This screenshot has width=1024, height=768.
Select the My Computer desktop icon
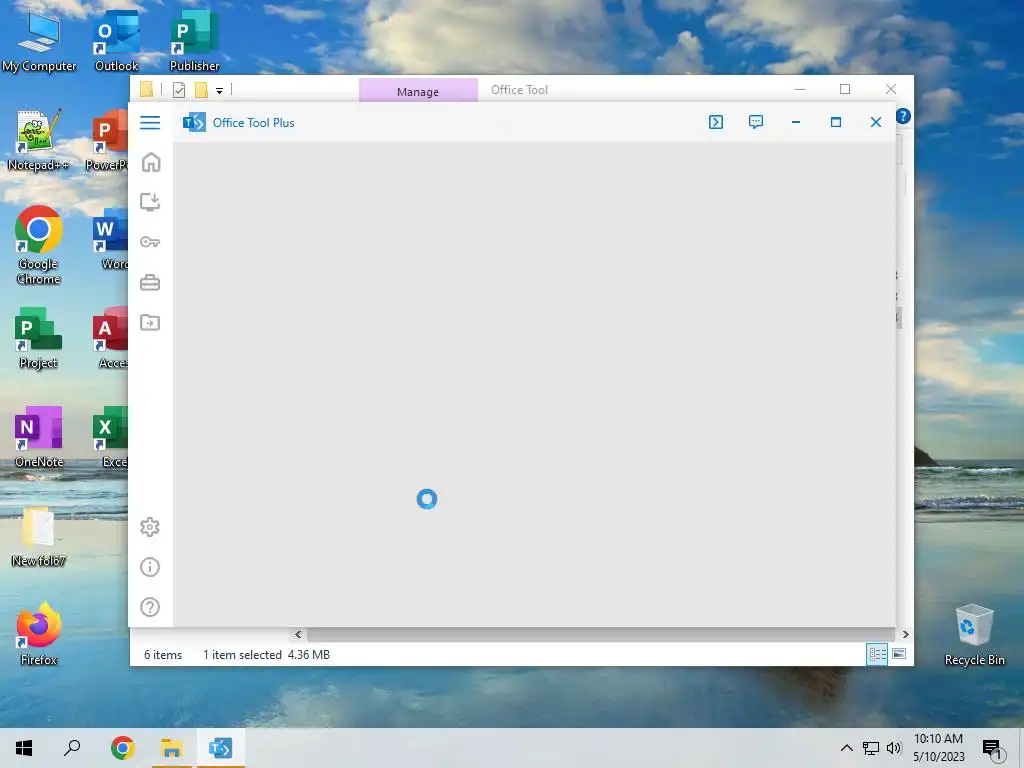(x=39, y=42)
